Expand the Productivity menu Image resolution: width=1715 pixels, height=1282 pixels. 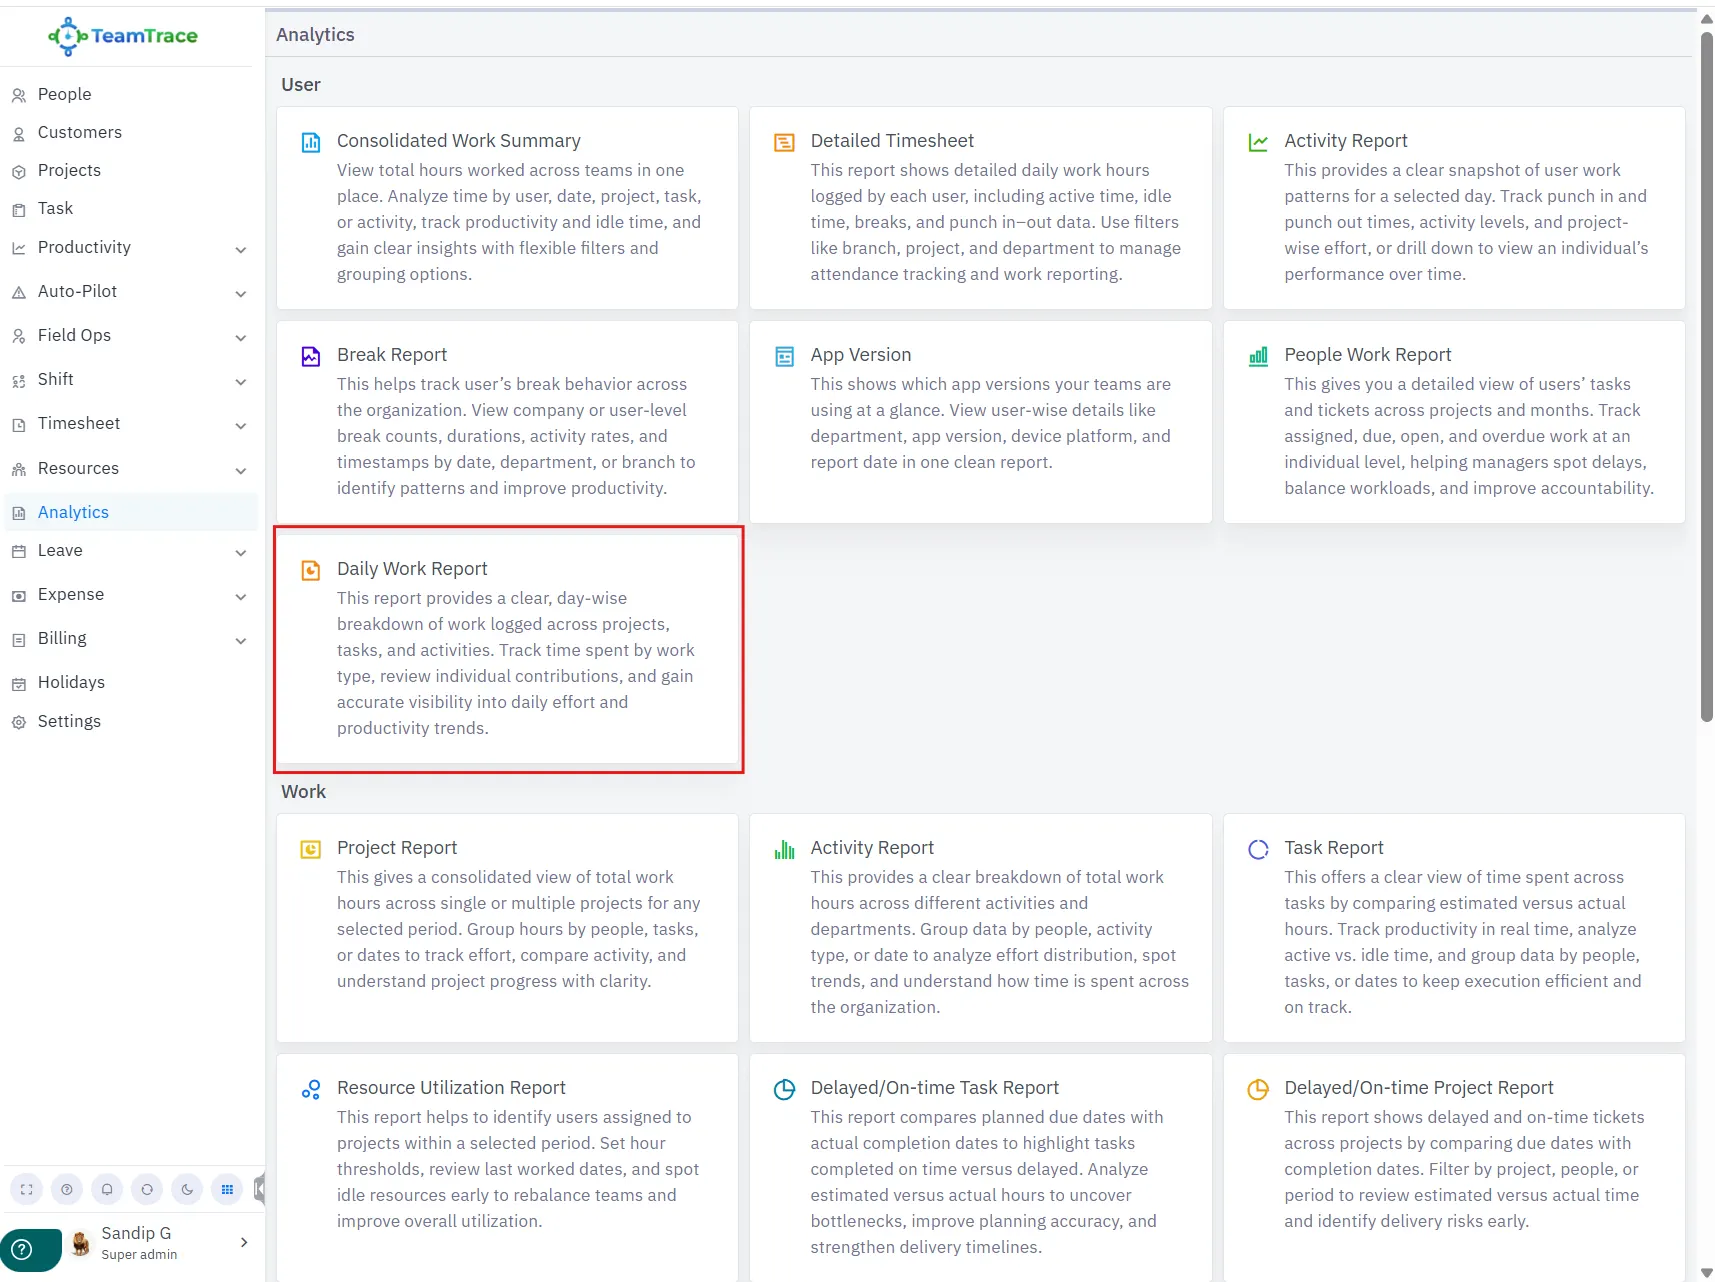(240, 249)
